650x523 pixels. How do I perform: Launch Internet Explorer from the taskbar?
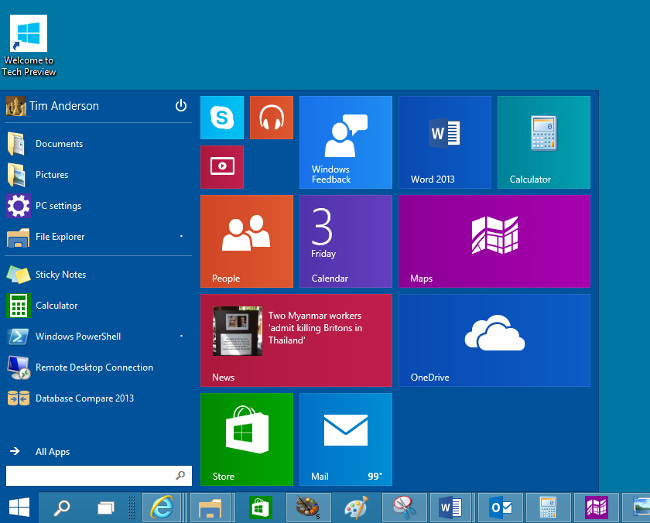162,507
